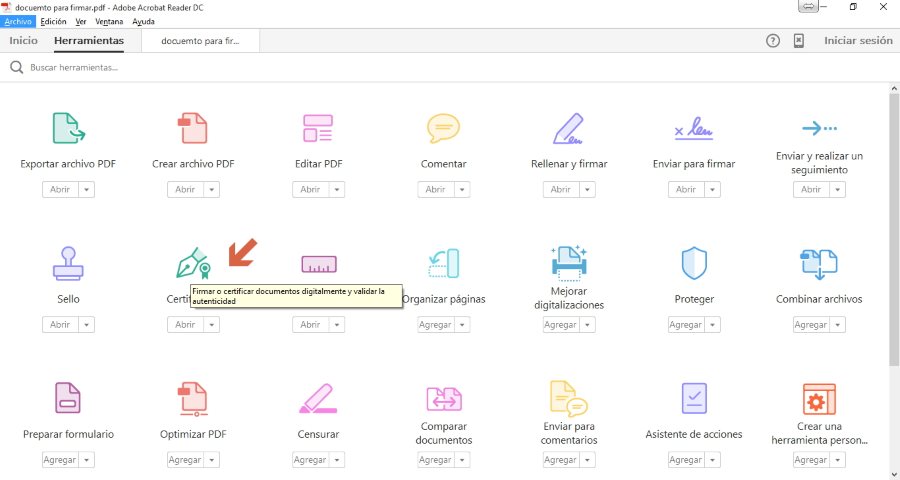This screenshot has width=900, height=480.
Task: Switch to the Inicio tab
Action: click(24, 41)
